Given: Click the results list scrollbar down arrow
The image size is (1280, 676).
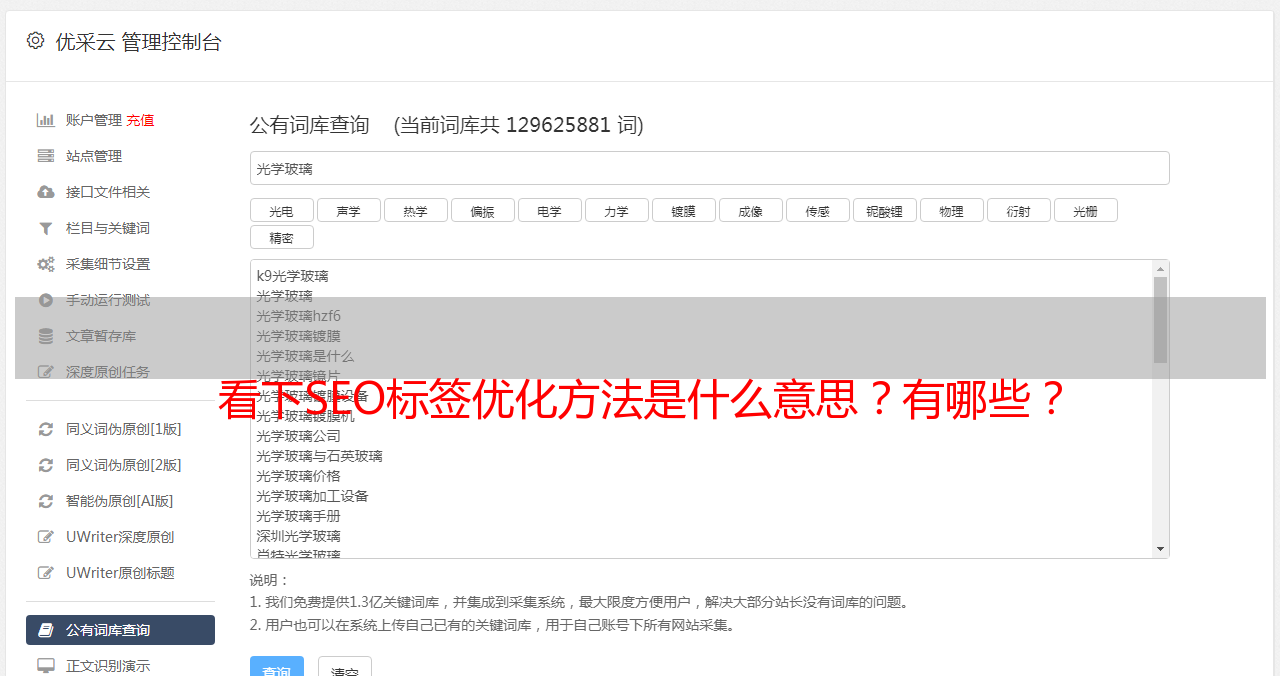Looking at the screenshot, I should point(1160,549).
